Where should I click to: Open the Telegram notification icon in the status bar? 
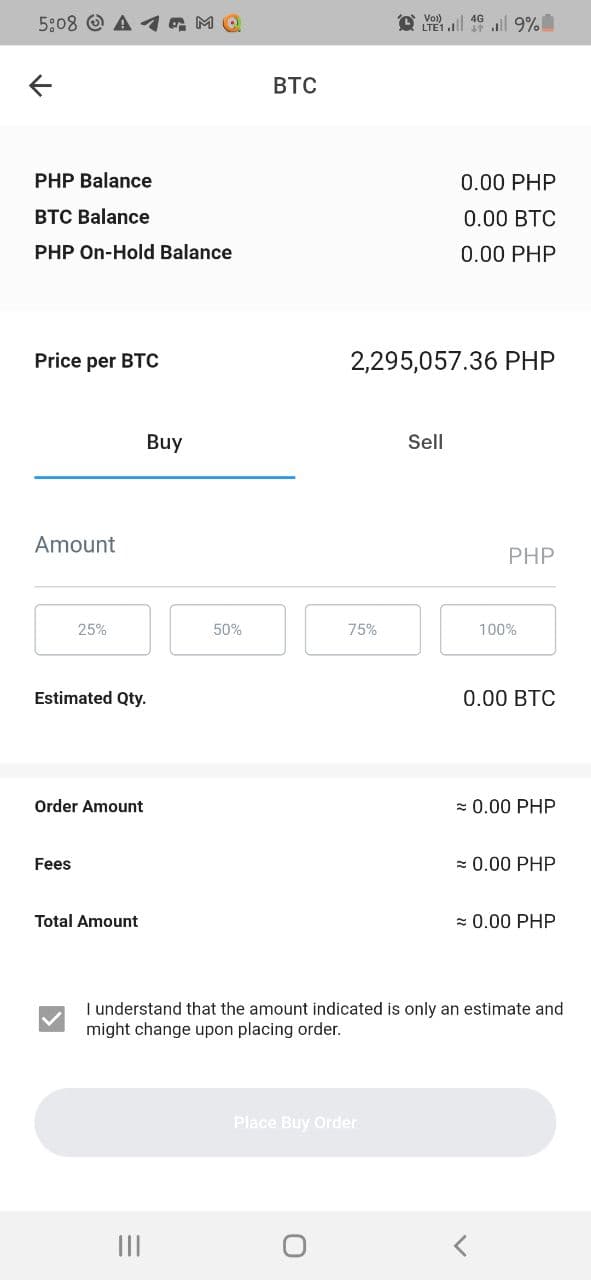tap(150, 23)
